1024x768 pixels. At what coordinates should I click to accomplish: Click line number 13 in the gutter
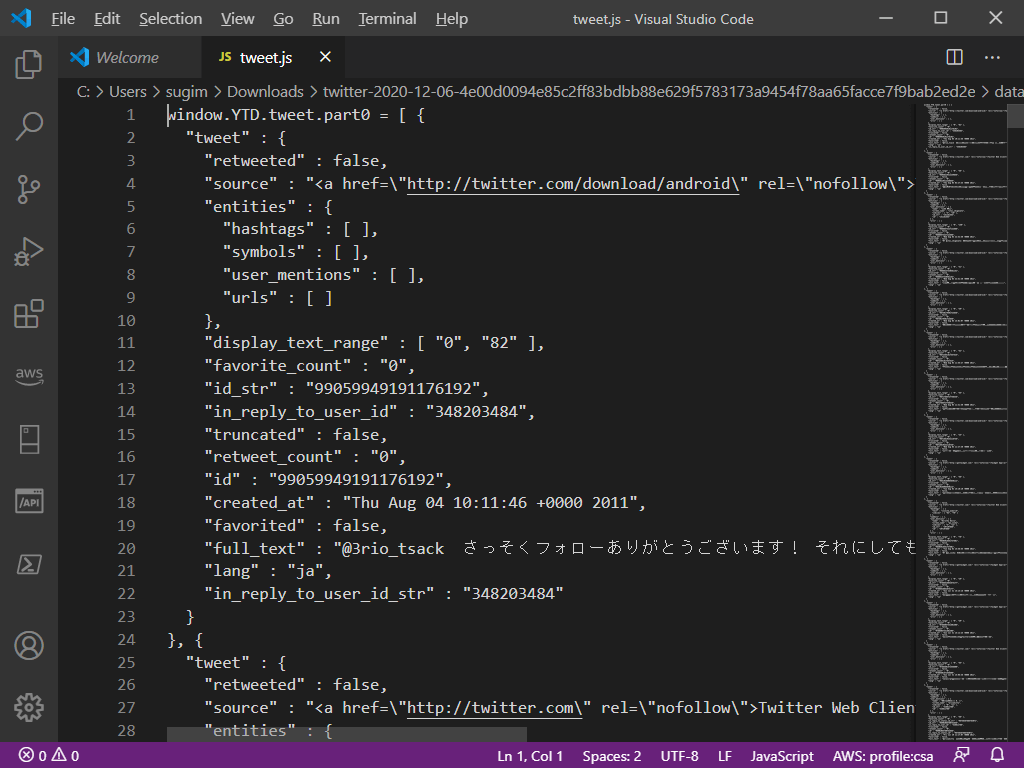[126, 389]
